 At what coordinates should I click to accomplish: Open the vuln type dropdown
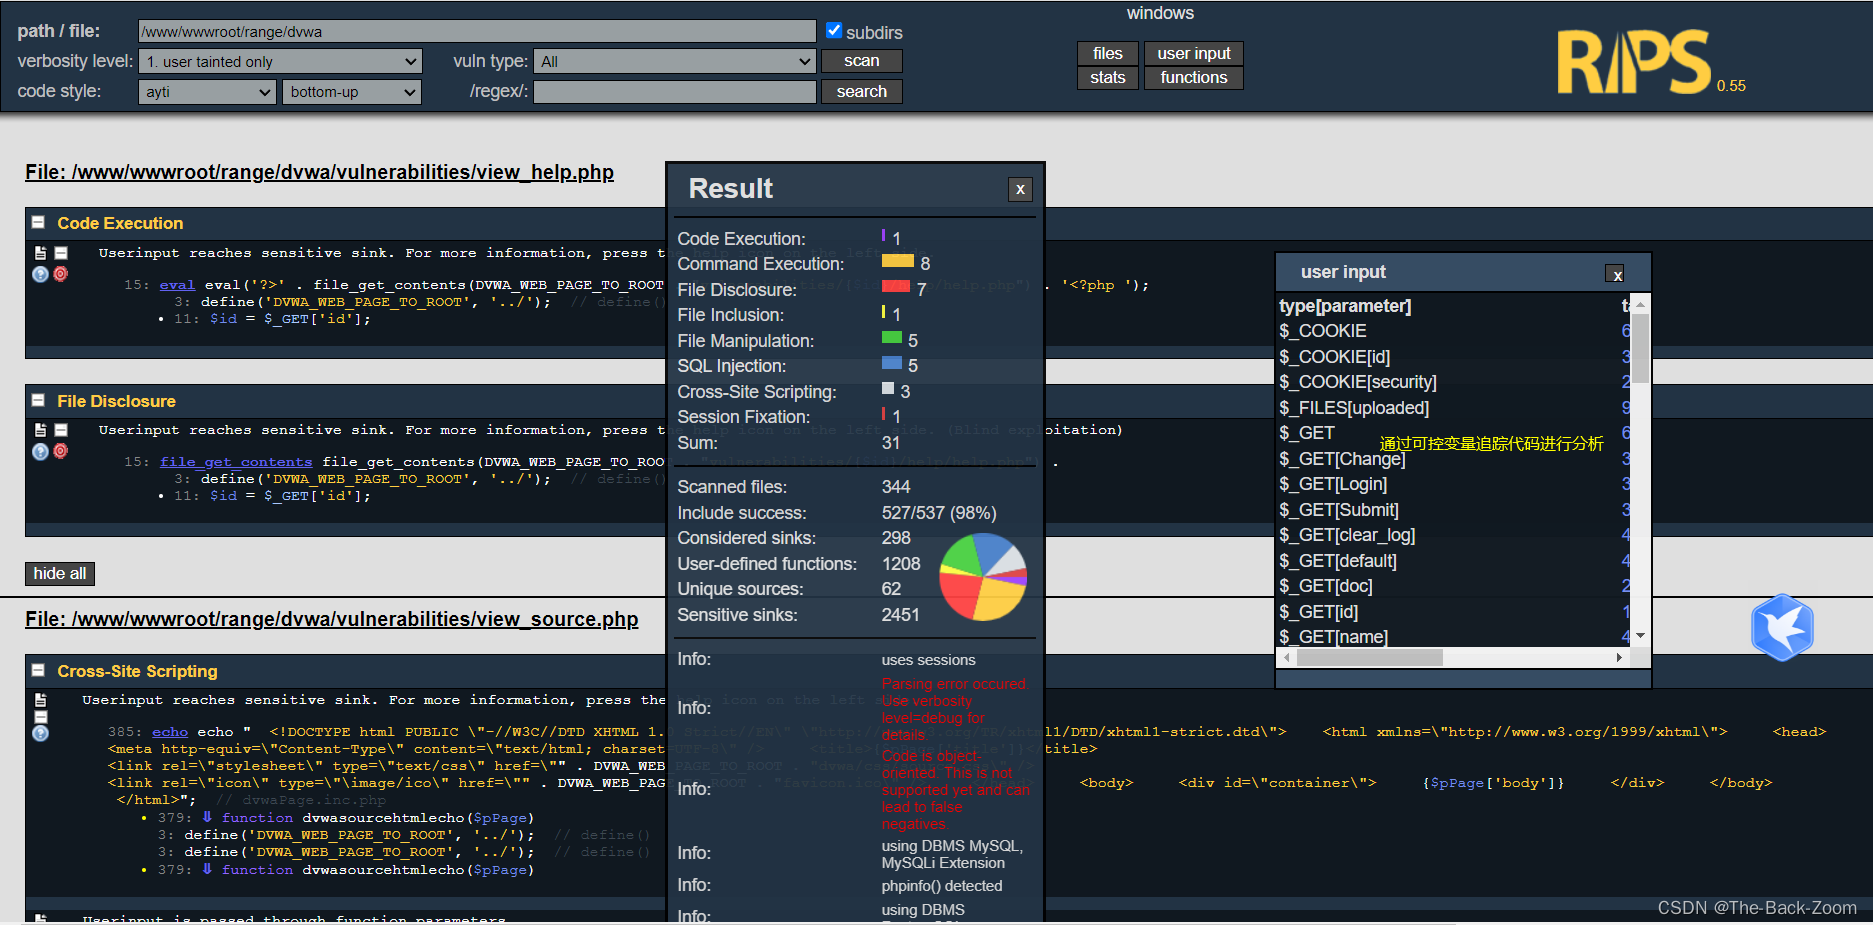pyautogui.click(x=675, y=62)
